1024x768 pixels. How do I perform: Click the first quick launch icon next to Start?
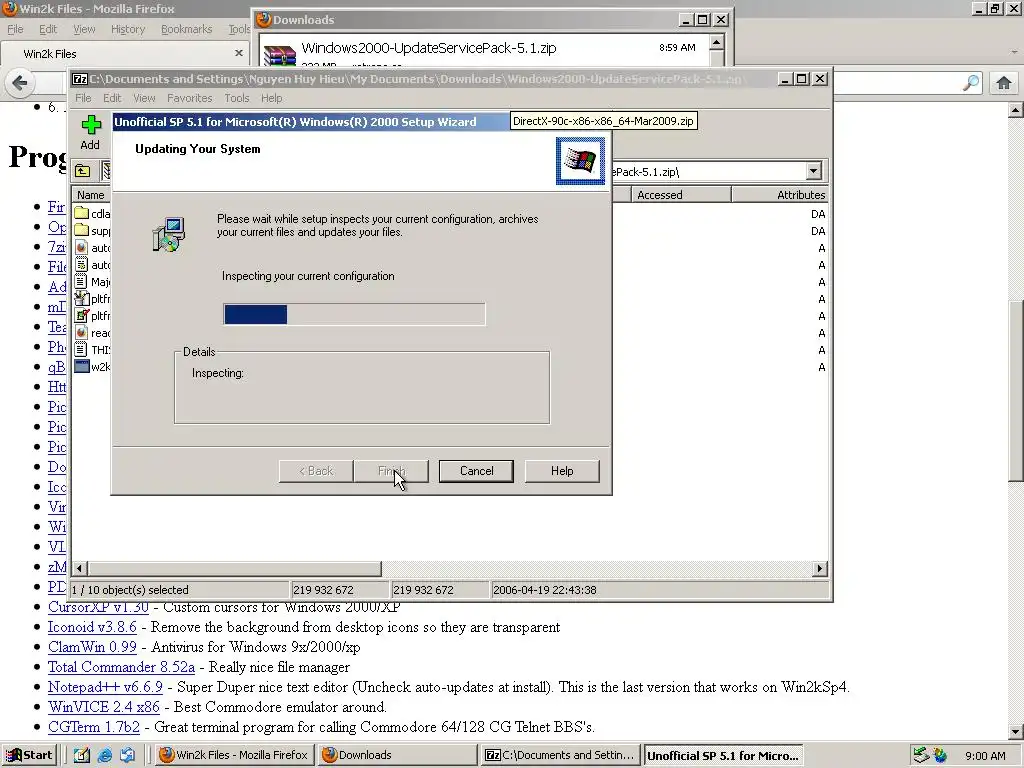pyautogui.click(x=82, y=755)
